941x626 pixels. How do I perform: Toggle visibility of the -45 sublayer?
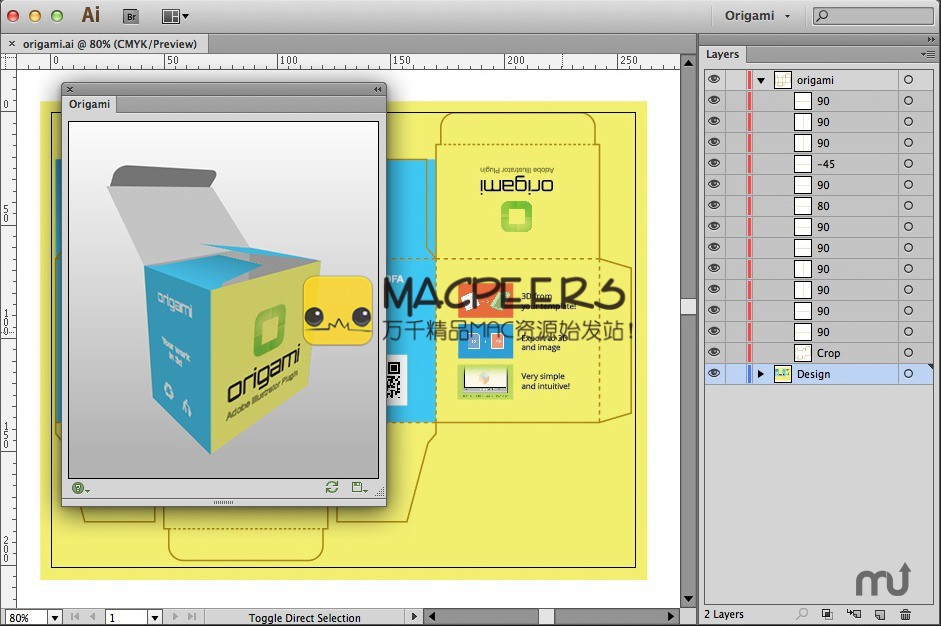point(714,164)
